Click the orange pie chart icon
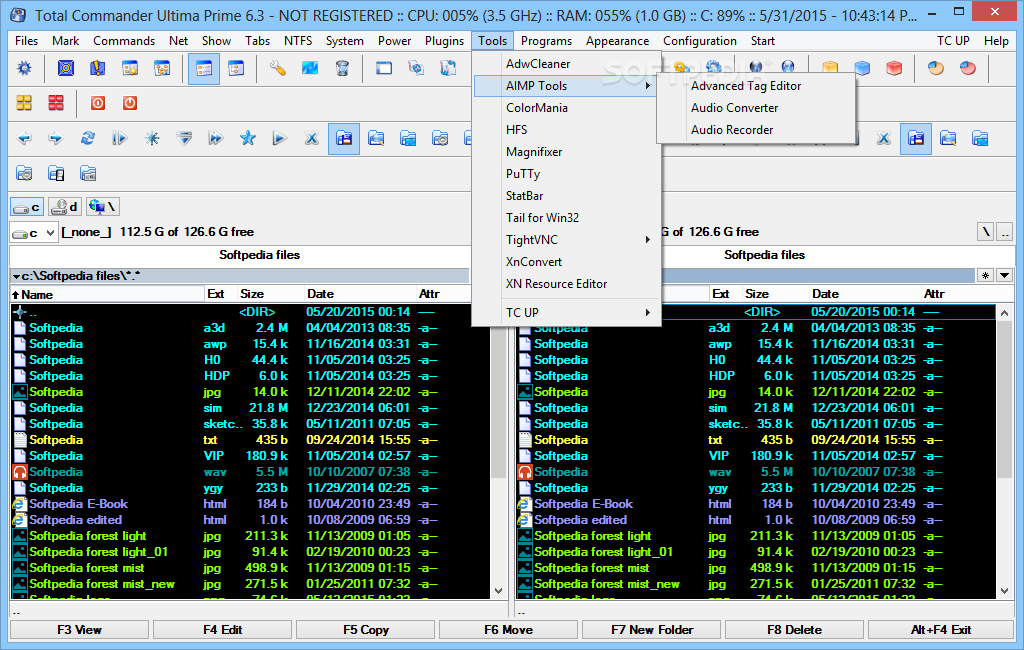This screenshot has width=1024, height=650. pyautogui.click(x=936, y=68)
